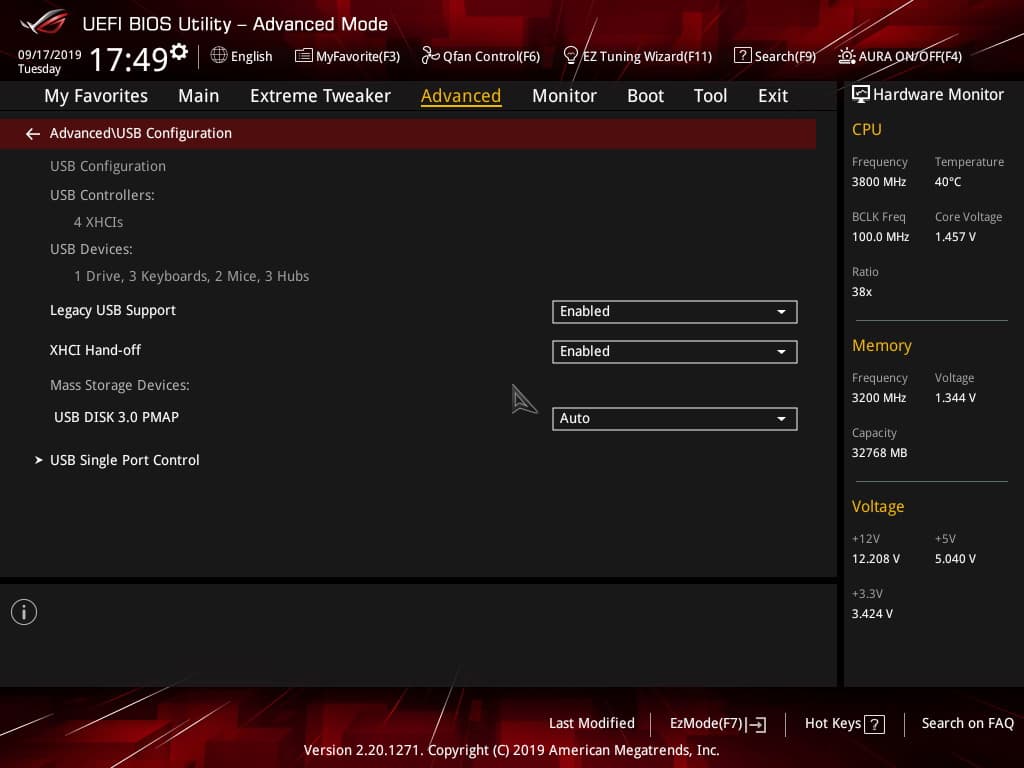This screenshot has width=1024, height=768.
Task: Click the XHCI Hand-off dropdown arrow
Action: click(781, 352)
